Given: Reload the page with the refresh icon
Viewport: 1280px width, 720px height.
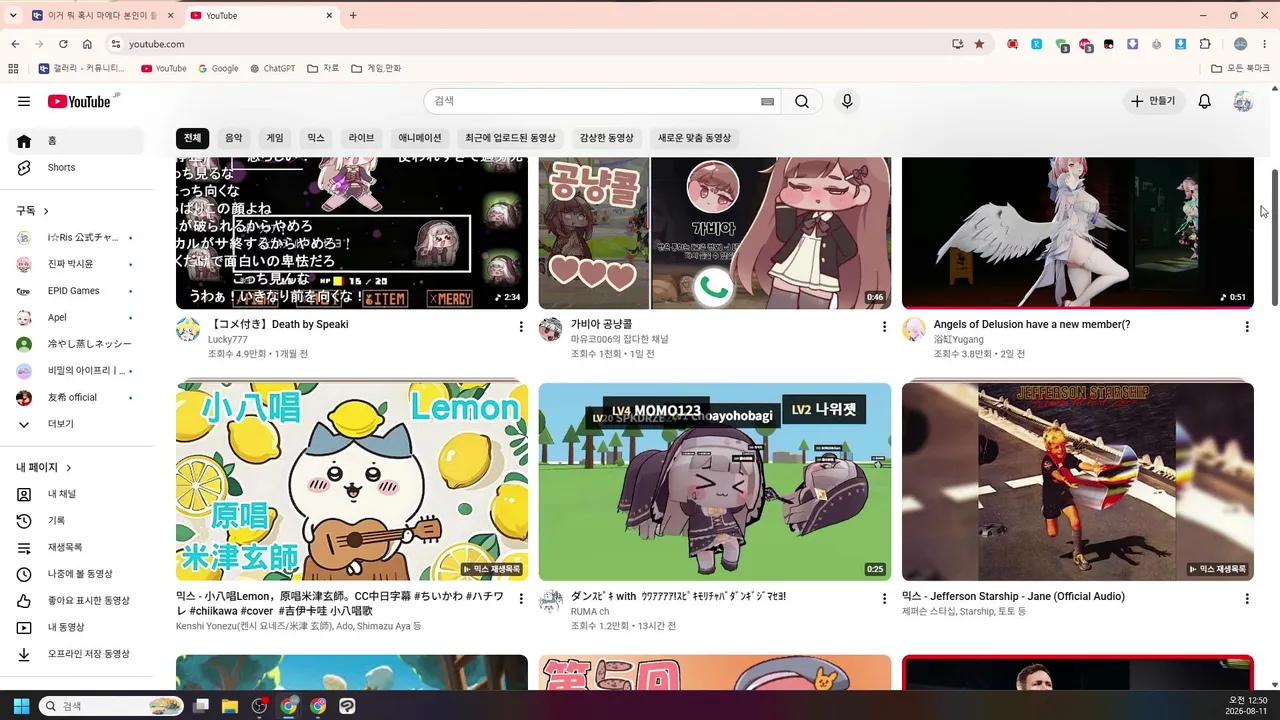Looking at the screenshot, I should pyautogui.click(x=63, y=44).
